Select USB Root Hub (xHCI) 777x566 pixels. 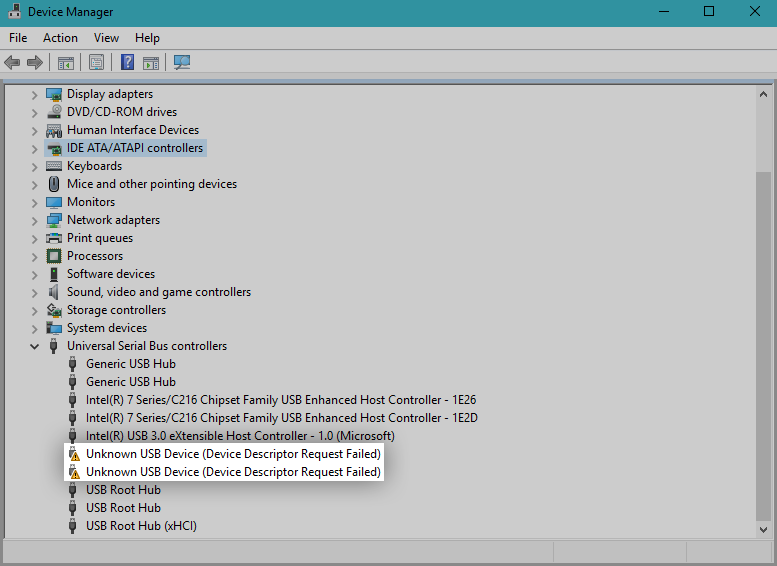141,526
